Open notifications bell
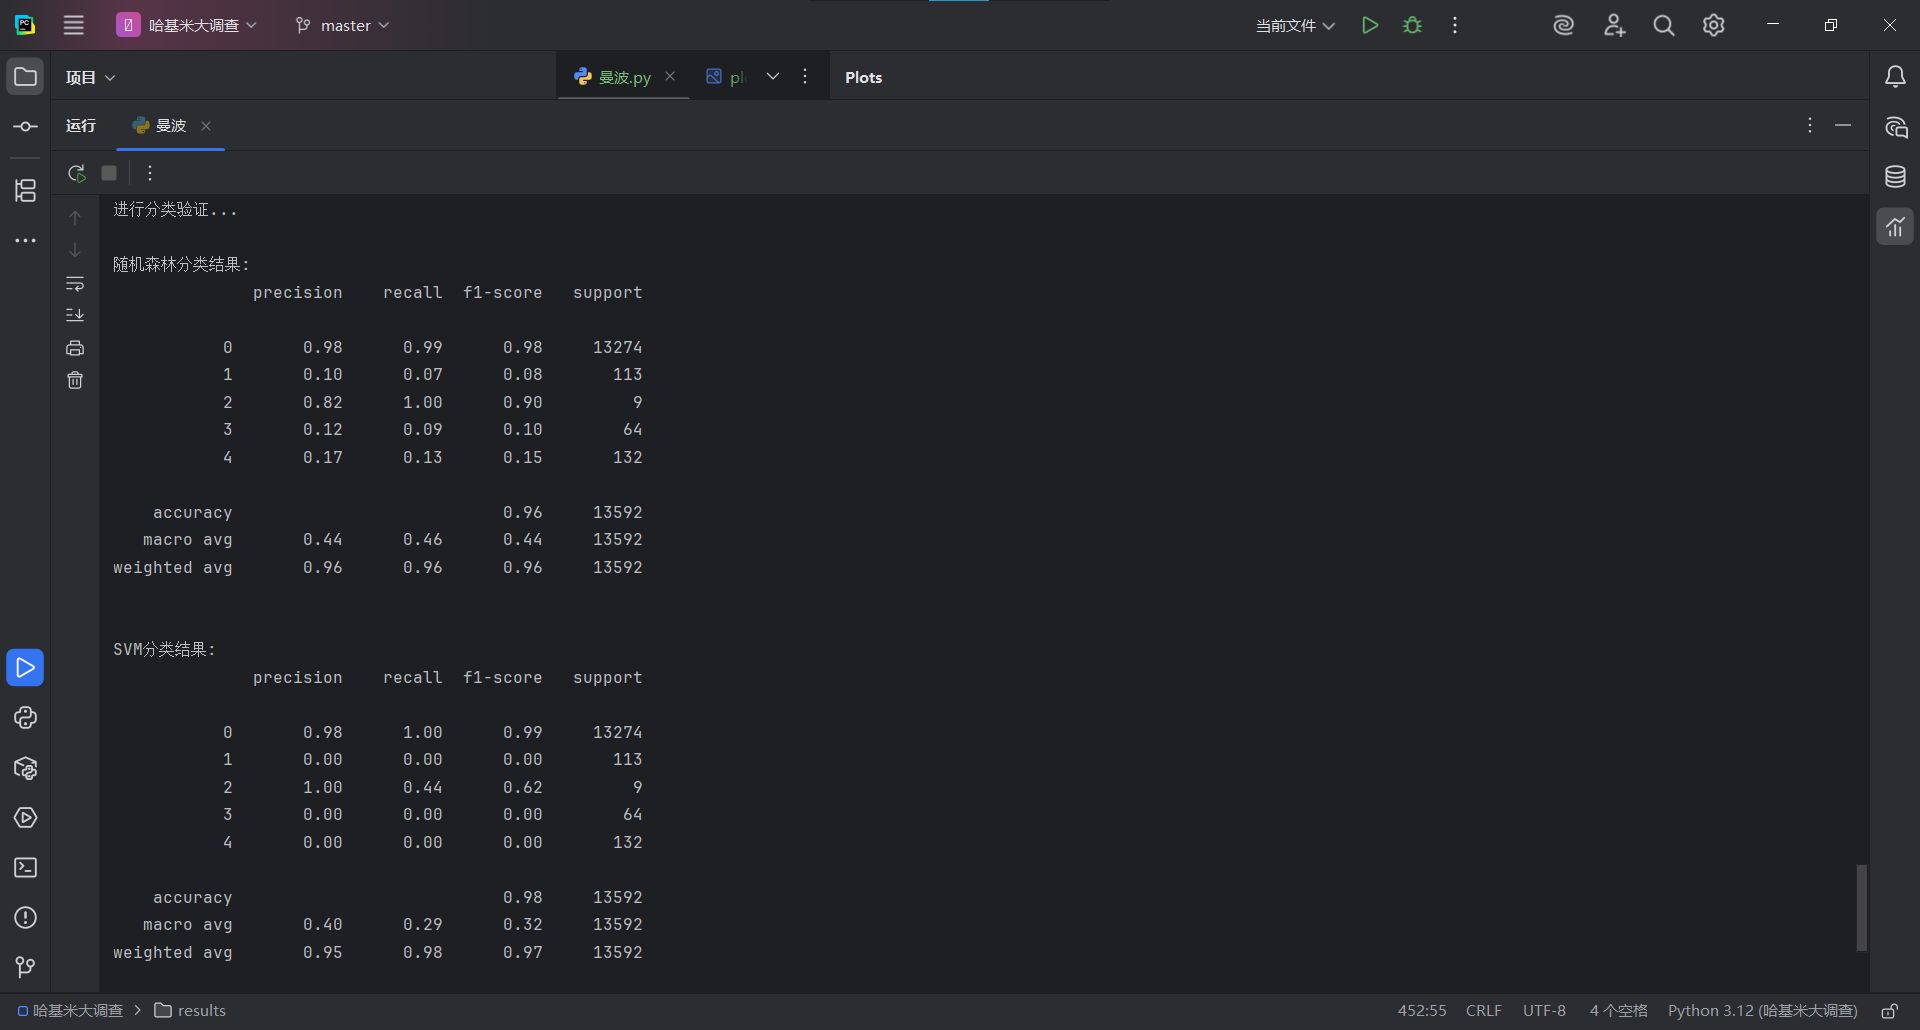Viewport: 1920px width, 1030px height. point(1895,77)
